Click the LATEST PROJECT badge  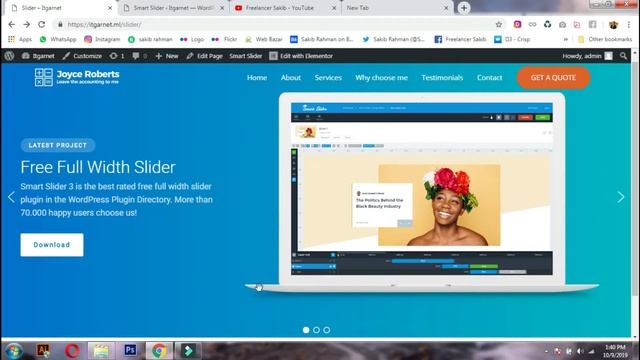(58, 145)
